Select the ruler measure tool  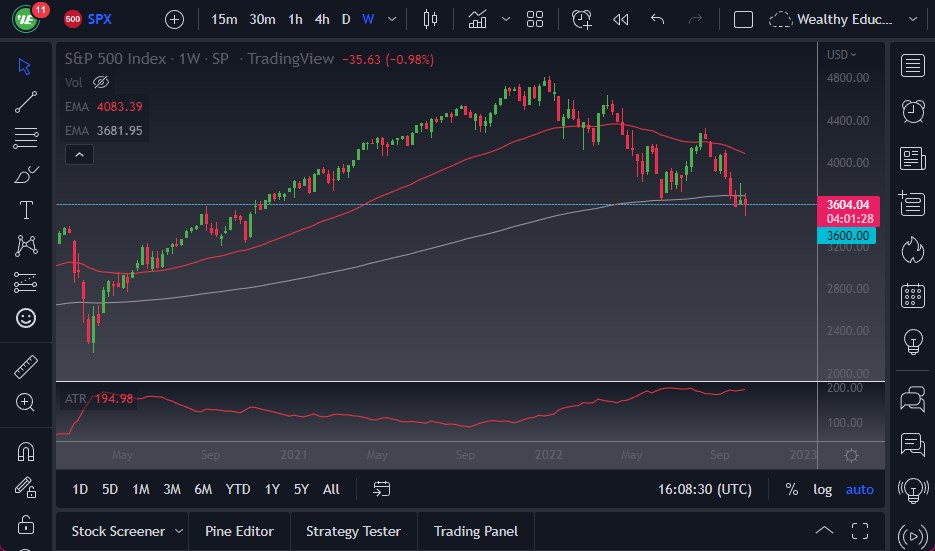[26, 367]
